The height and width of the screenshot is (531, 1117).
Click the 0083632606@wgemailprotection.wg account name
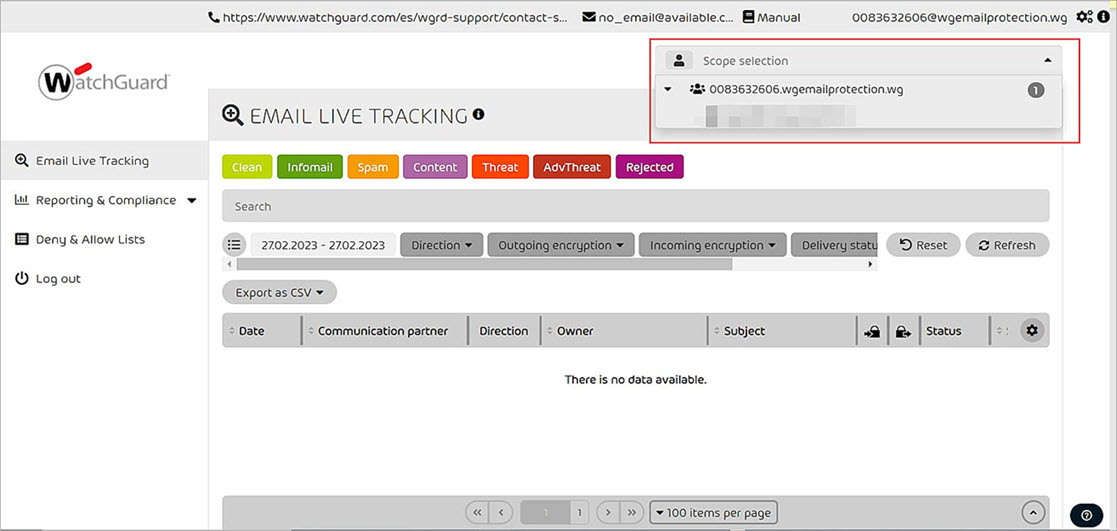tap(960, 17)
